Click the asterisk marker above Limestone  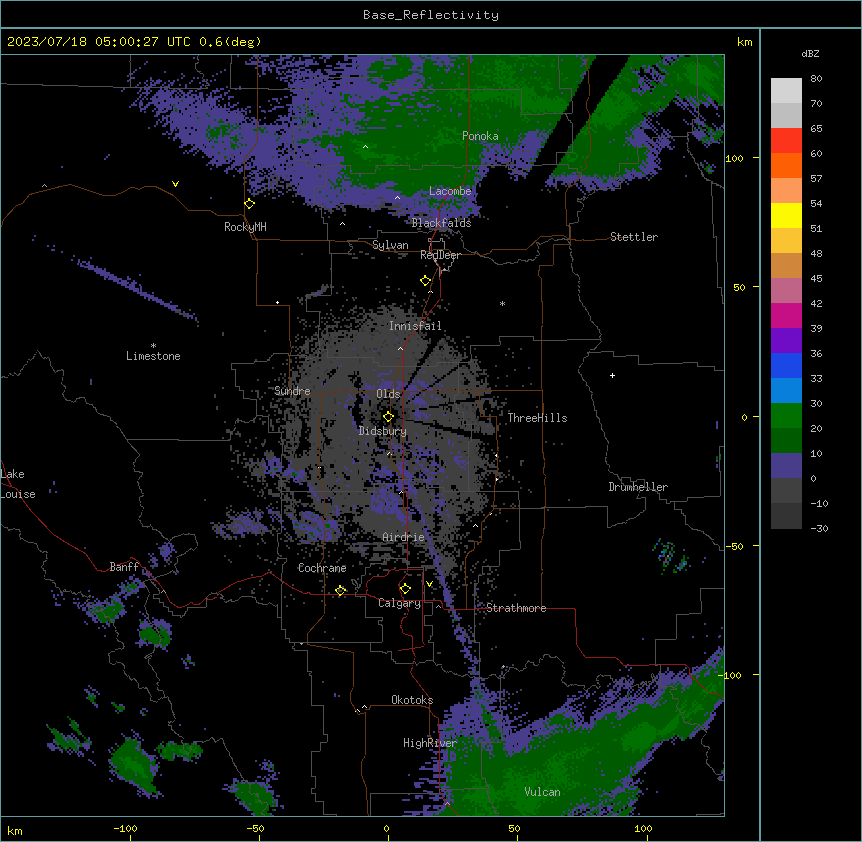(x=153, y=346)
